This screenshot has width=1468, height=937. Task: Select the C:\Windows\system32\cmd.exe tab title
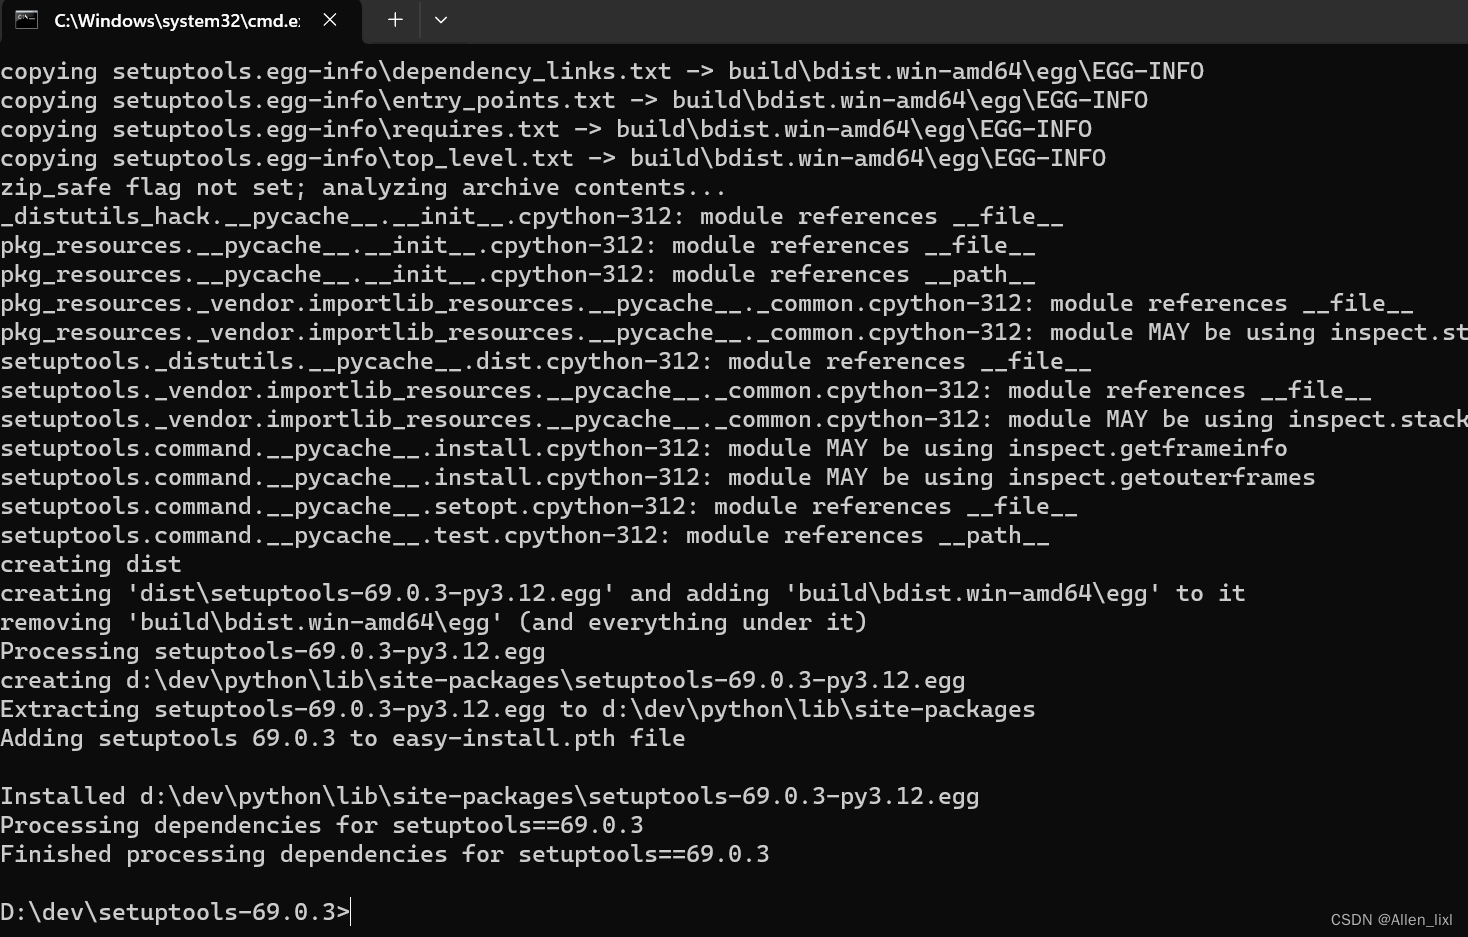click(176, 20)
